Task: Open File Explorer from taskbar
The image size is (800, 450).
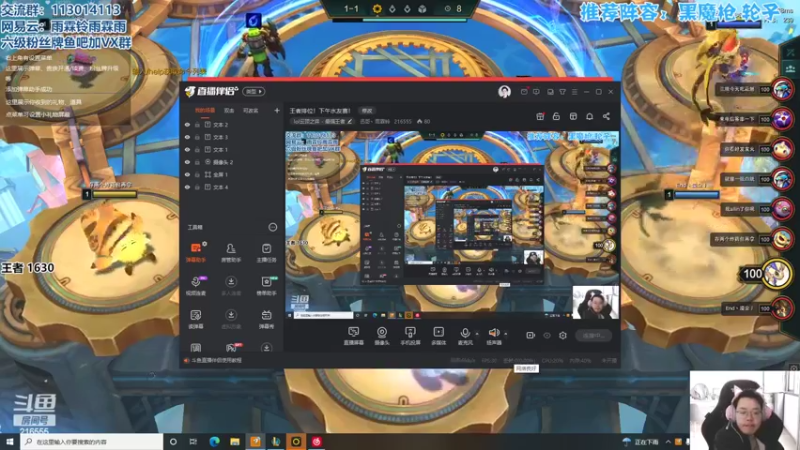Action: pos(235,442)
